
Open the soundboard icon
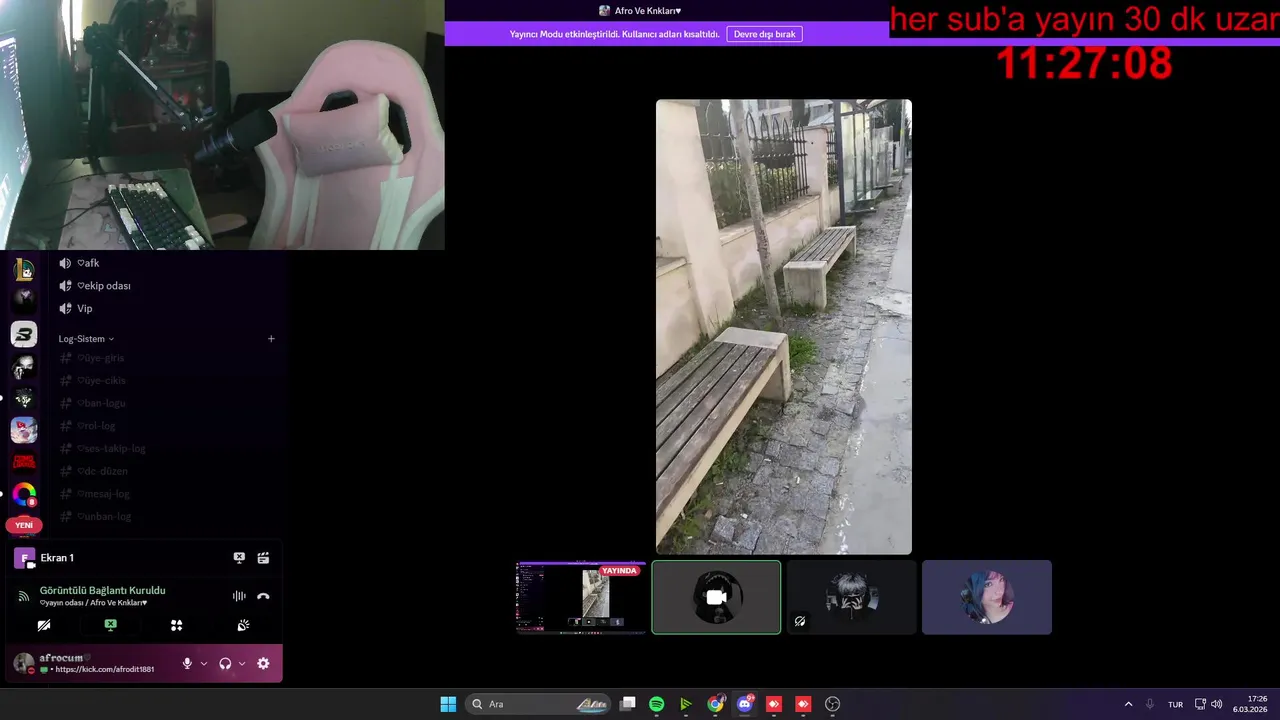[243, 625]
